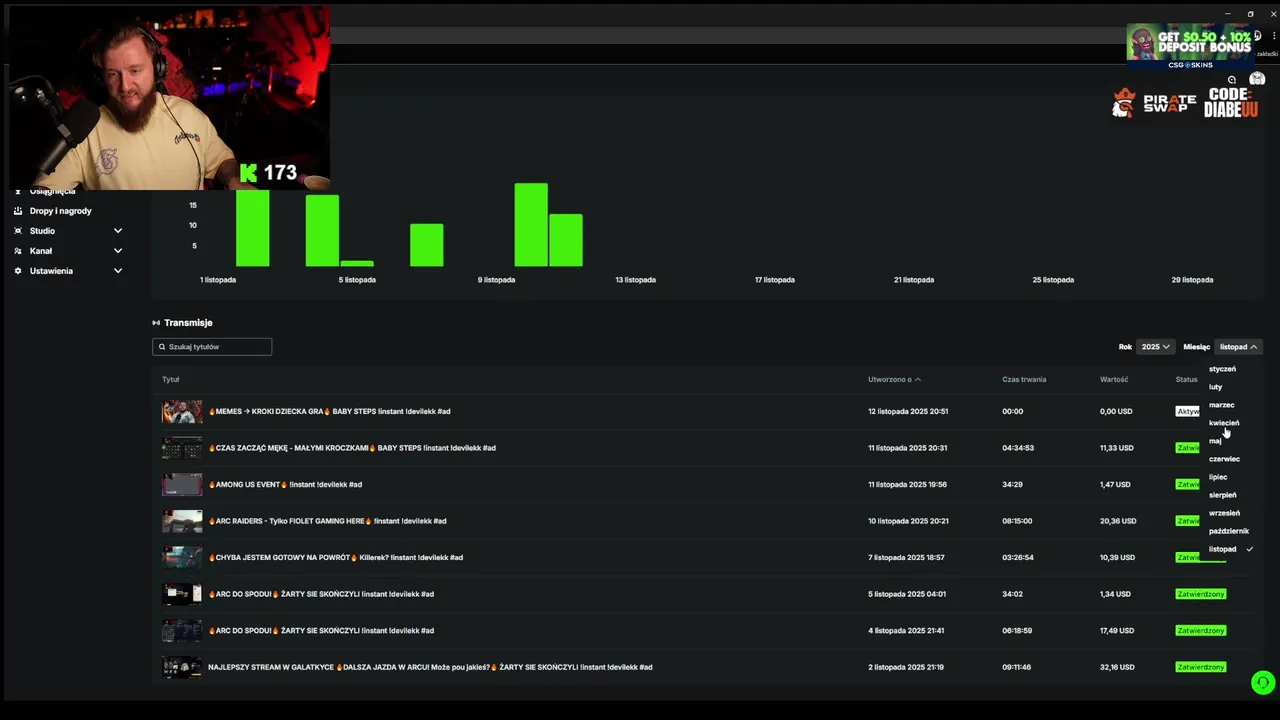The image size is (1280, 720).
Task: Collapse the Miesiąc listopad dropdown
Action: (x=1238, y=347)
